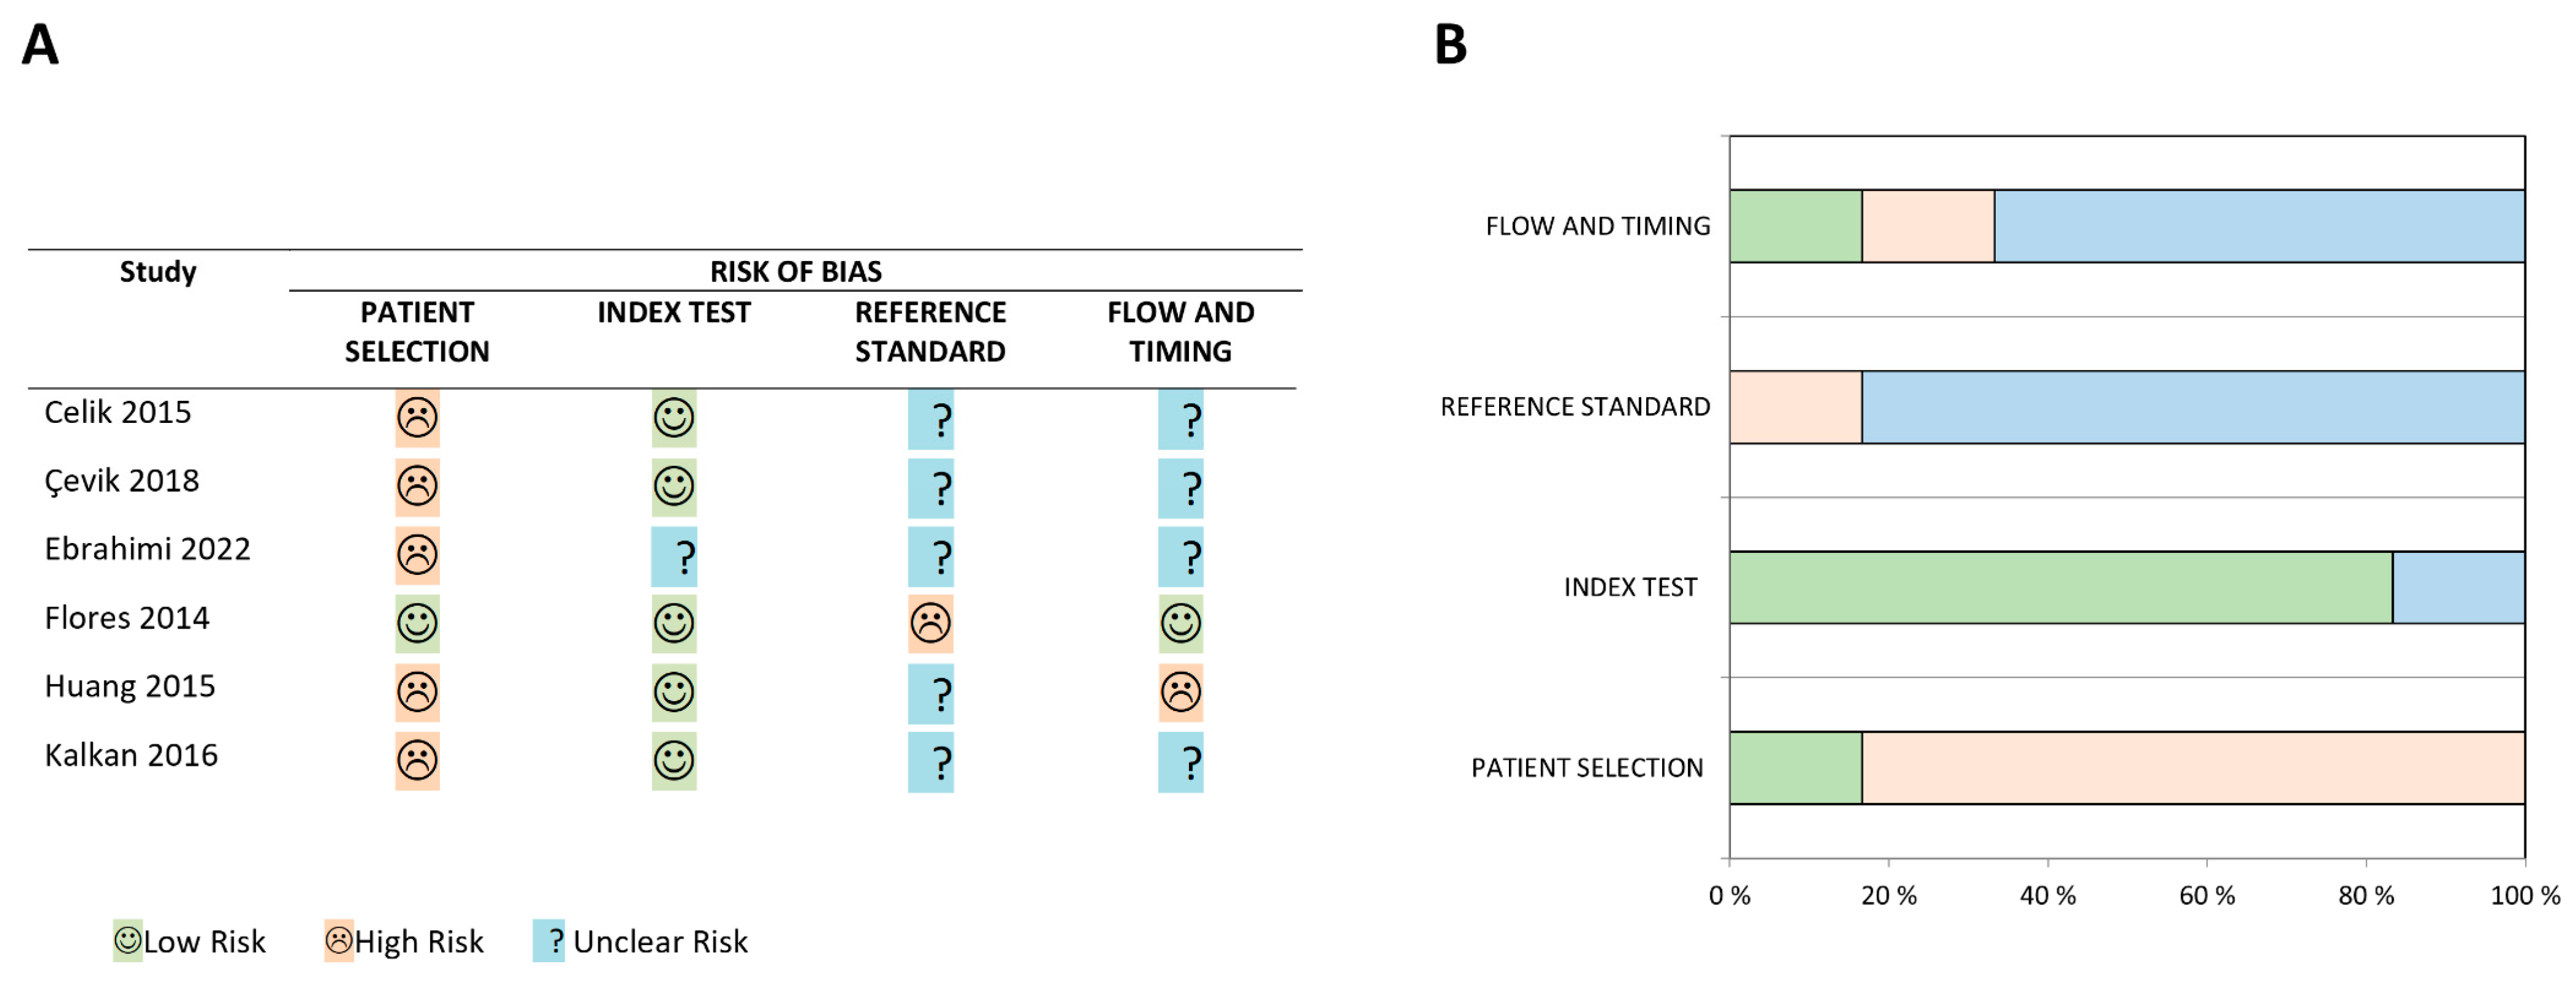2576x985 pixels.
Task: Click orange segment of Flow and Timing bar
Action: [1927, 226]
